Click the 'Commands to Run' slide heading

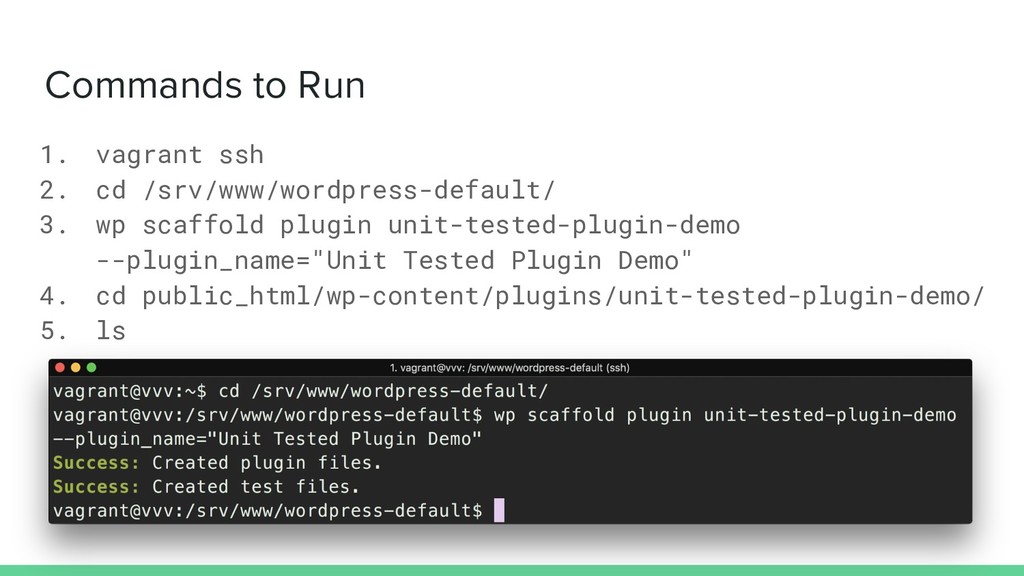[205, 86]
